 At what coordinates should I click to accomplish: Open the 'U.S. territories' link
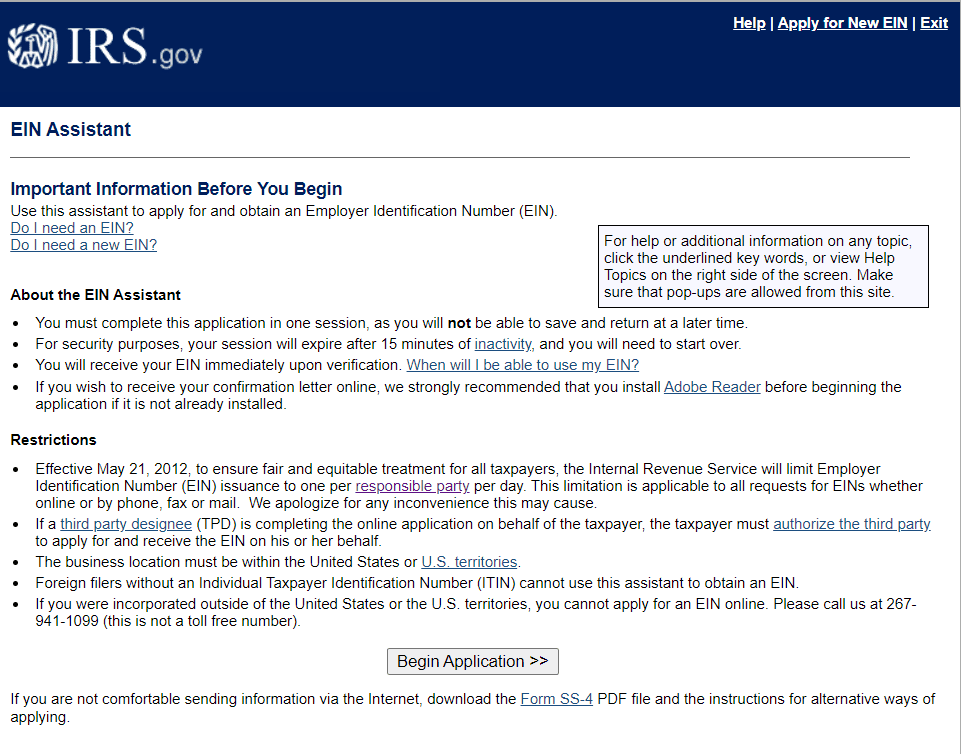coord(470,562)
